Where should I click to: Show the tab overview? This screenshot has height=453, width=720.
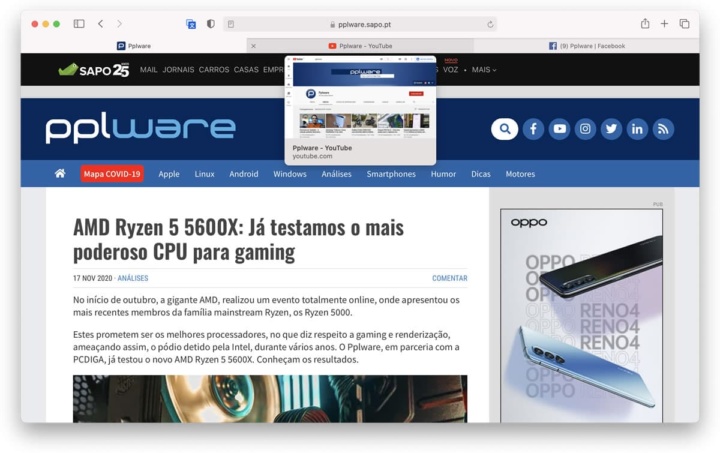coord(685,23)
